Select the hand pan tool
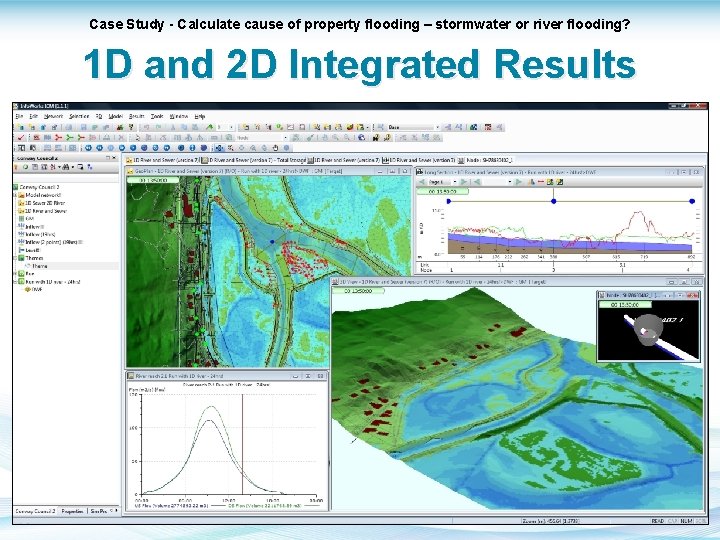720x540 pixels. tap(276, 148)
